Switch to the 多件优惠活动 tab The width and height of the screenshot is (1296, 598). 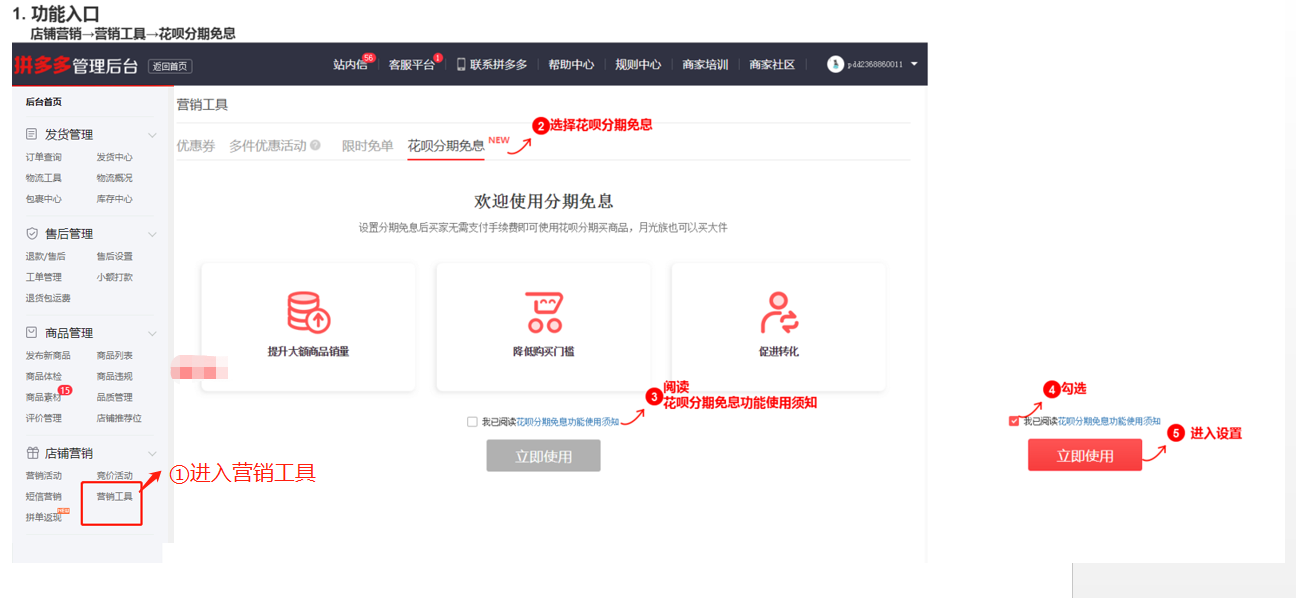click(268, 146)
